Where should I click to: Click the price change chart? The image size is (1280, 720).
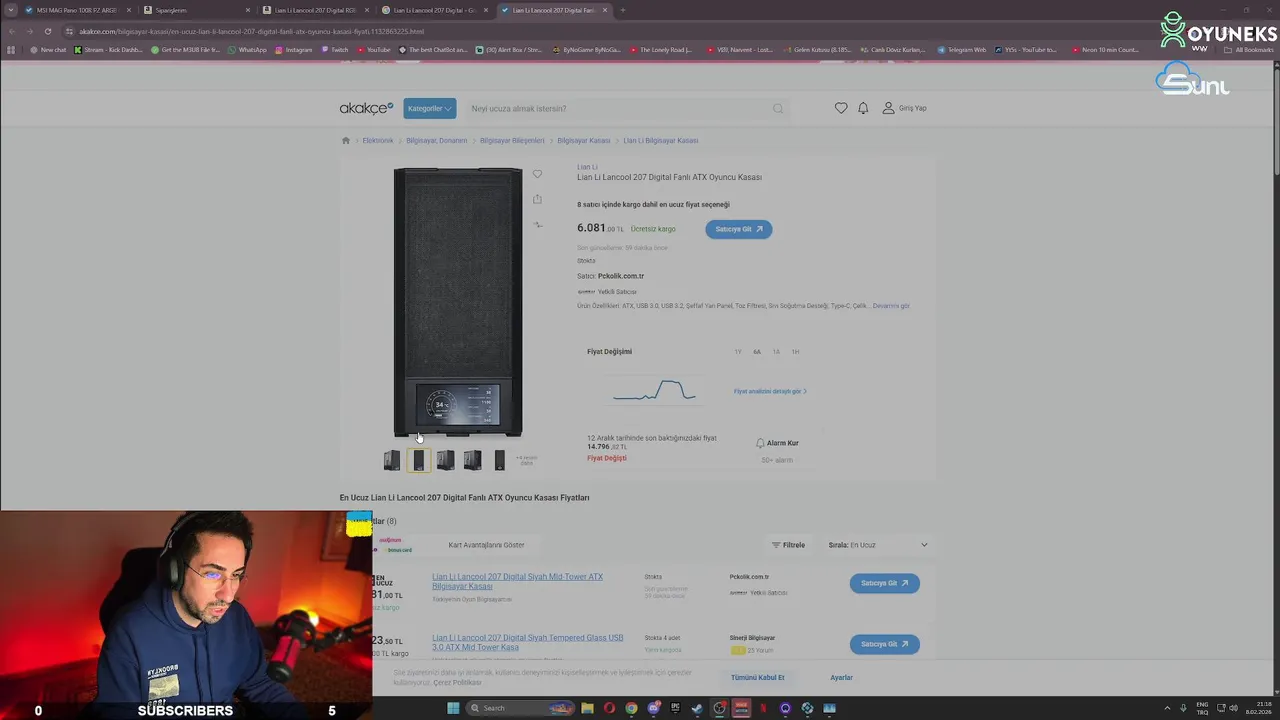click(x=654, y=390)
